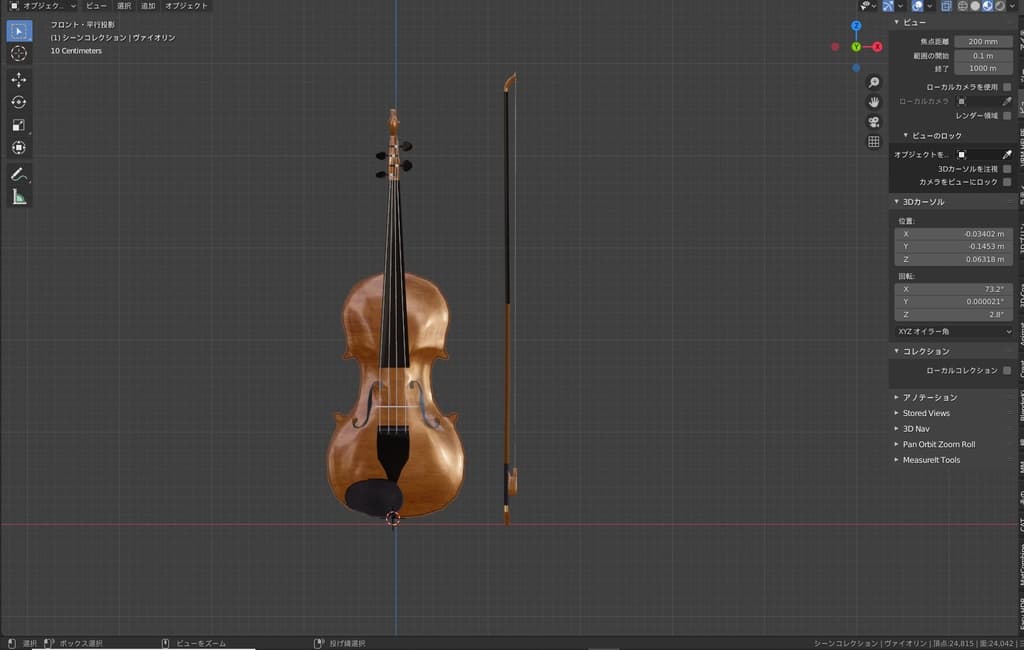Toggle camera view with camera icon
Screen dimensions: 1024x650
click(x=873, y=122)
